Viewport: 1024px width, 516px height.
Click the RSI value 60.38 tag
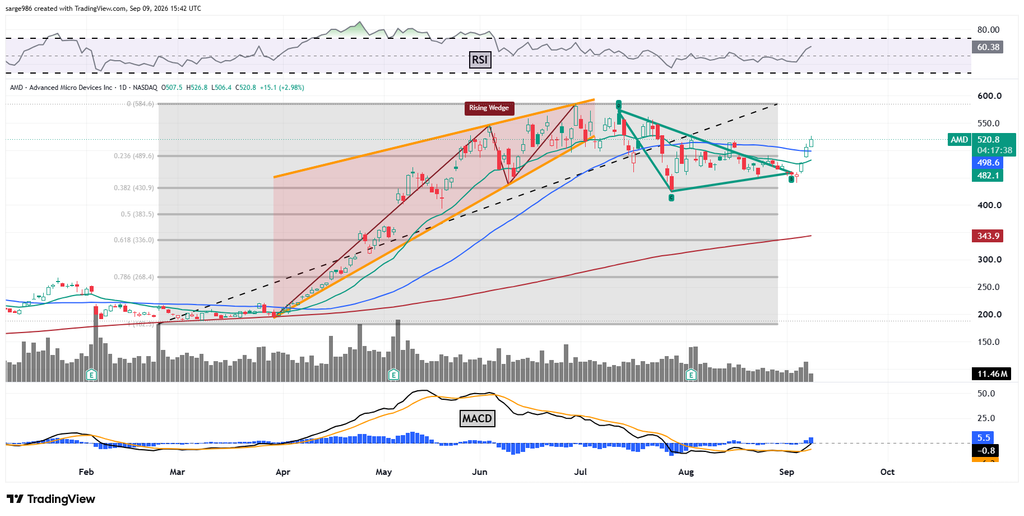click(984, 47)
